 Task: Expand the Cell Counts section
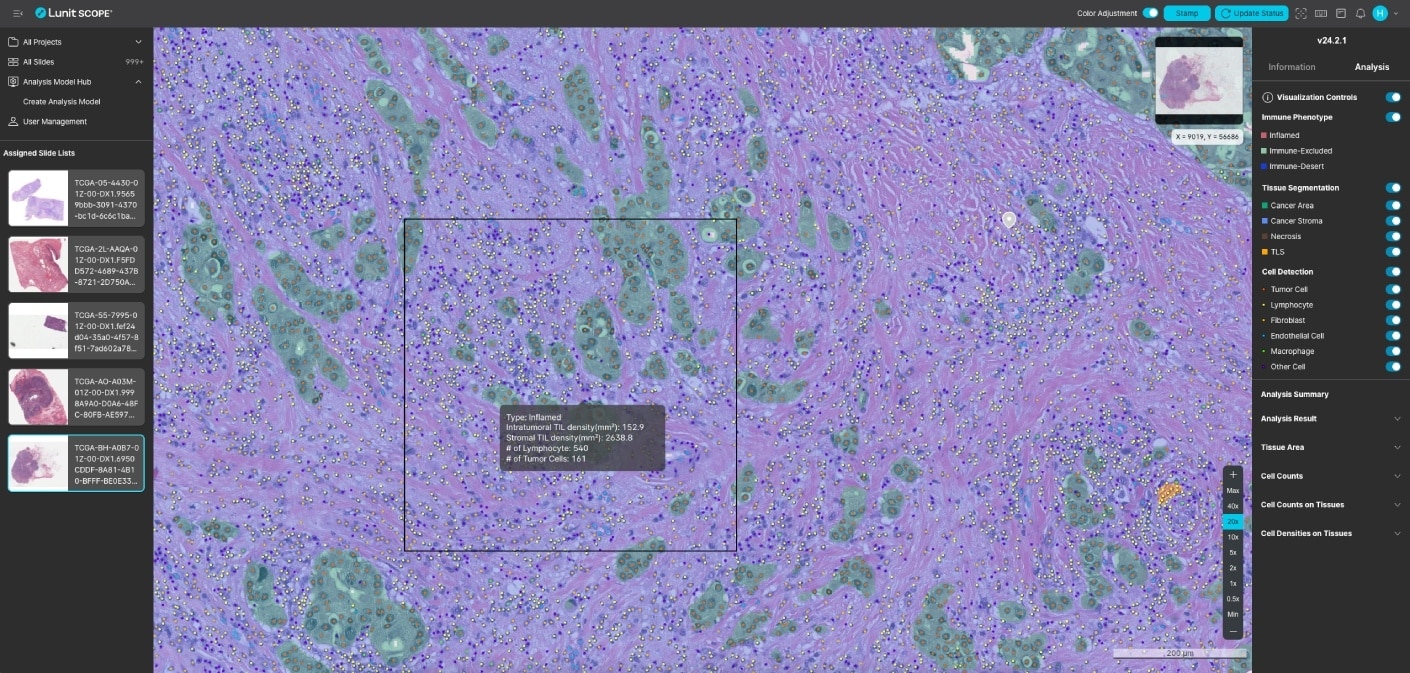point(1331,476)
